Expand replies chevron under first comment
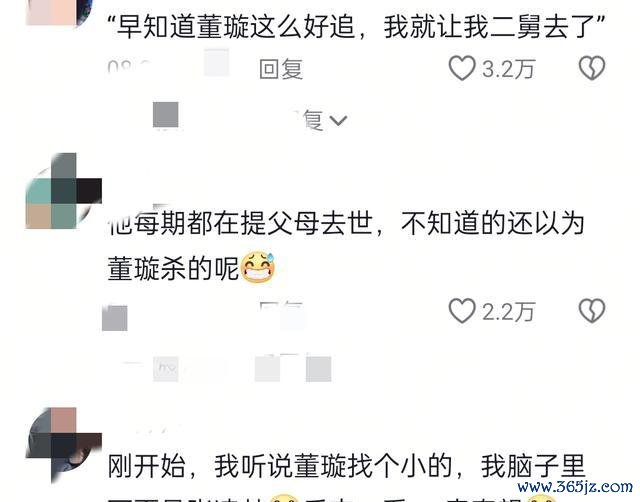The image size is (640, 502). coord(338,120)
